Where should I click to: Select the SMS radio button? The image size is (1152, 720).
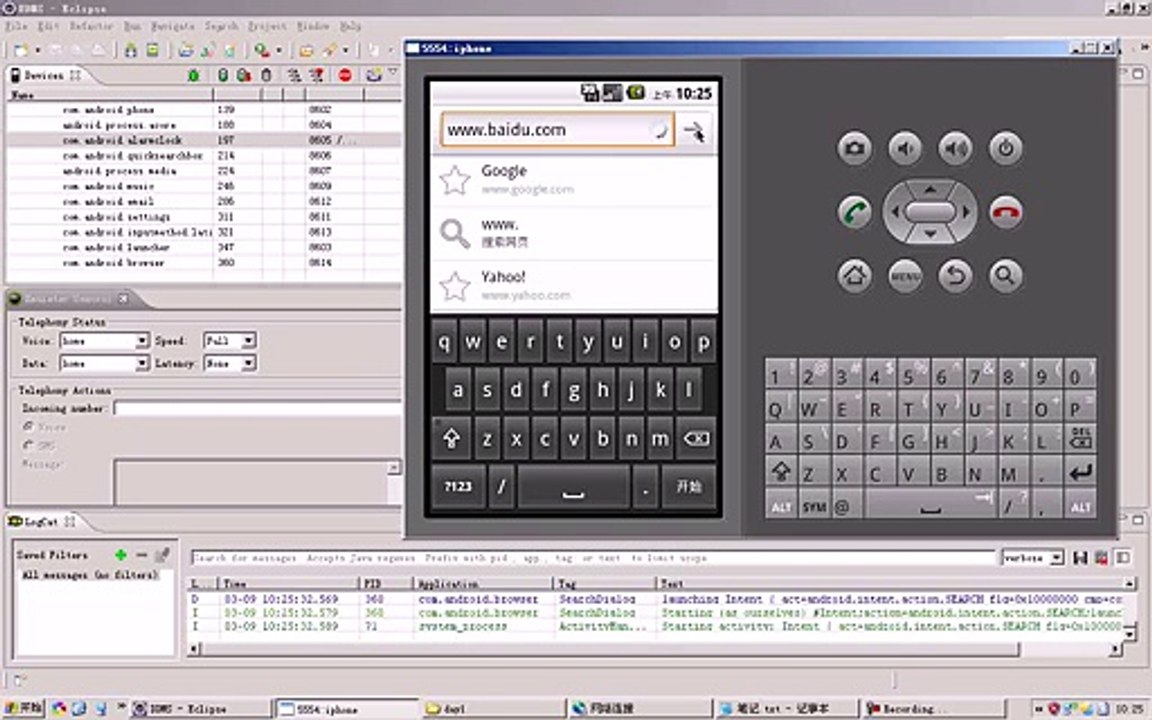pos(28,445)
